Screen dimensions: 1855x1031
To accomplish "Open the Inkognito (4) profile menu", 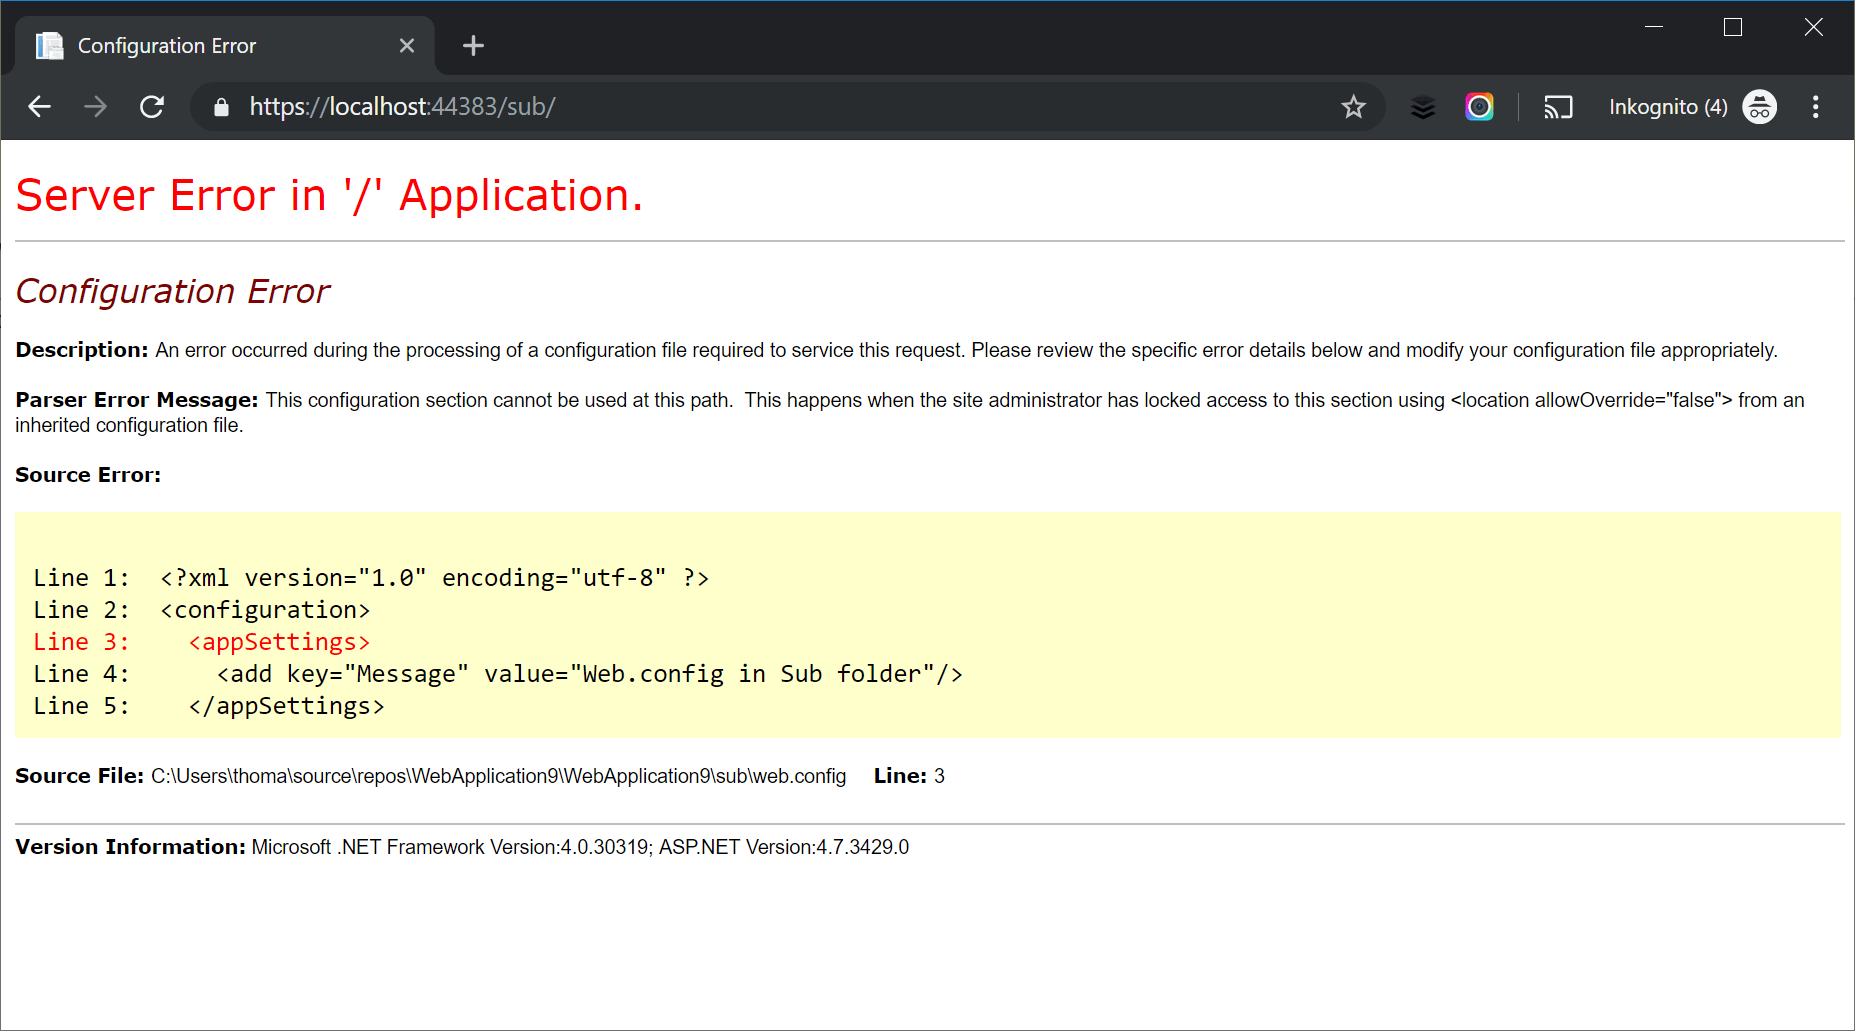I will coord(1668,107).
